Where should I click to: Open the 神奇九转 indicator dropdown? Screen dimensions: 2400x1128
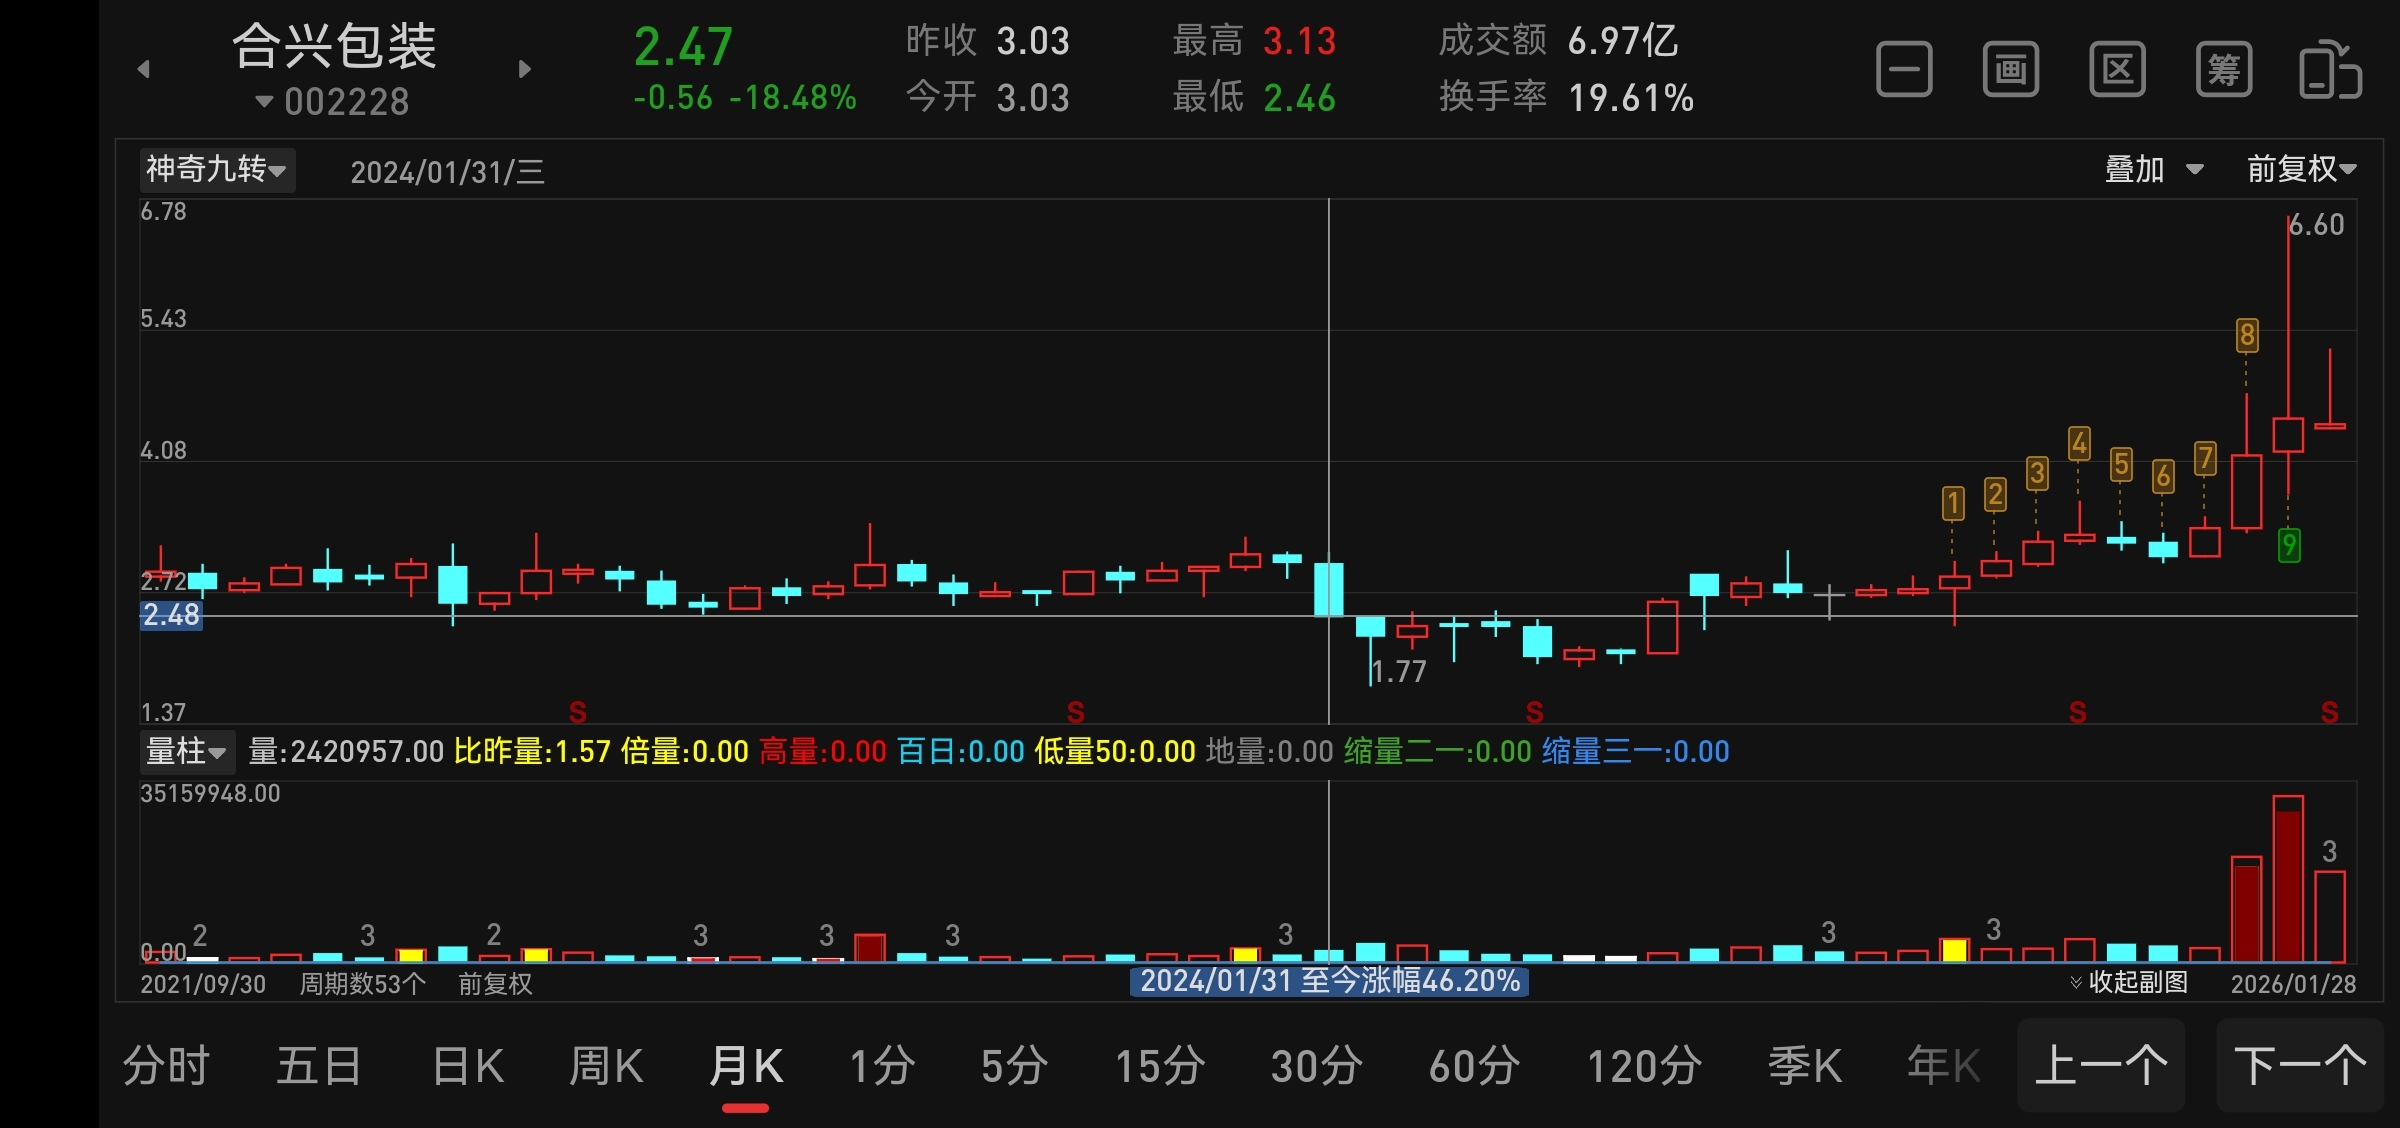coord(217,170)
